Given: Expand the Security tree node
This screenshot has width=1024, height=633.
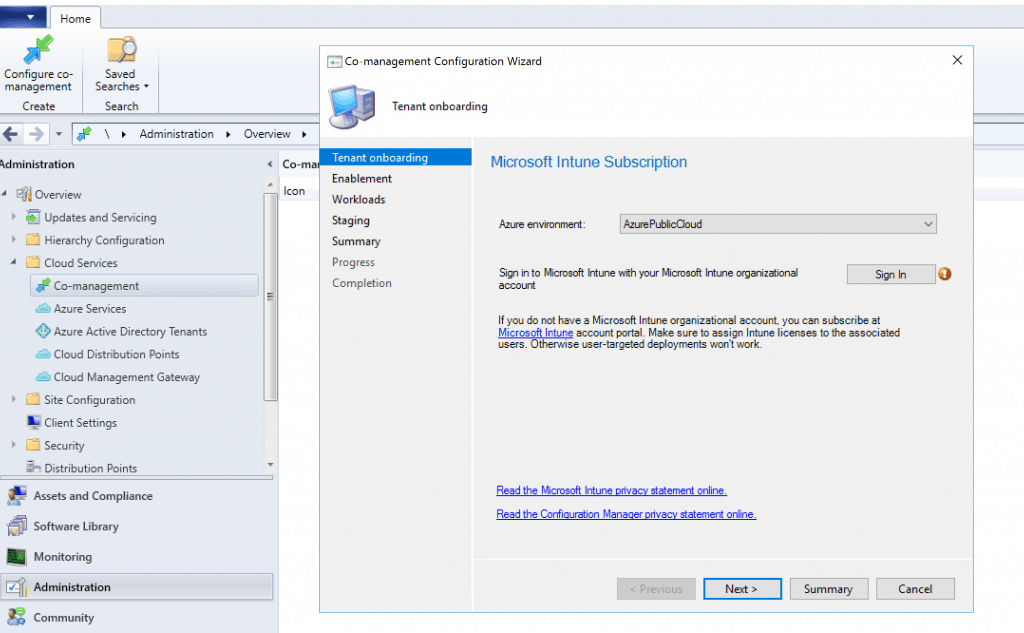Looking at the screenshot, I should (13, 444).
